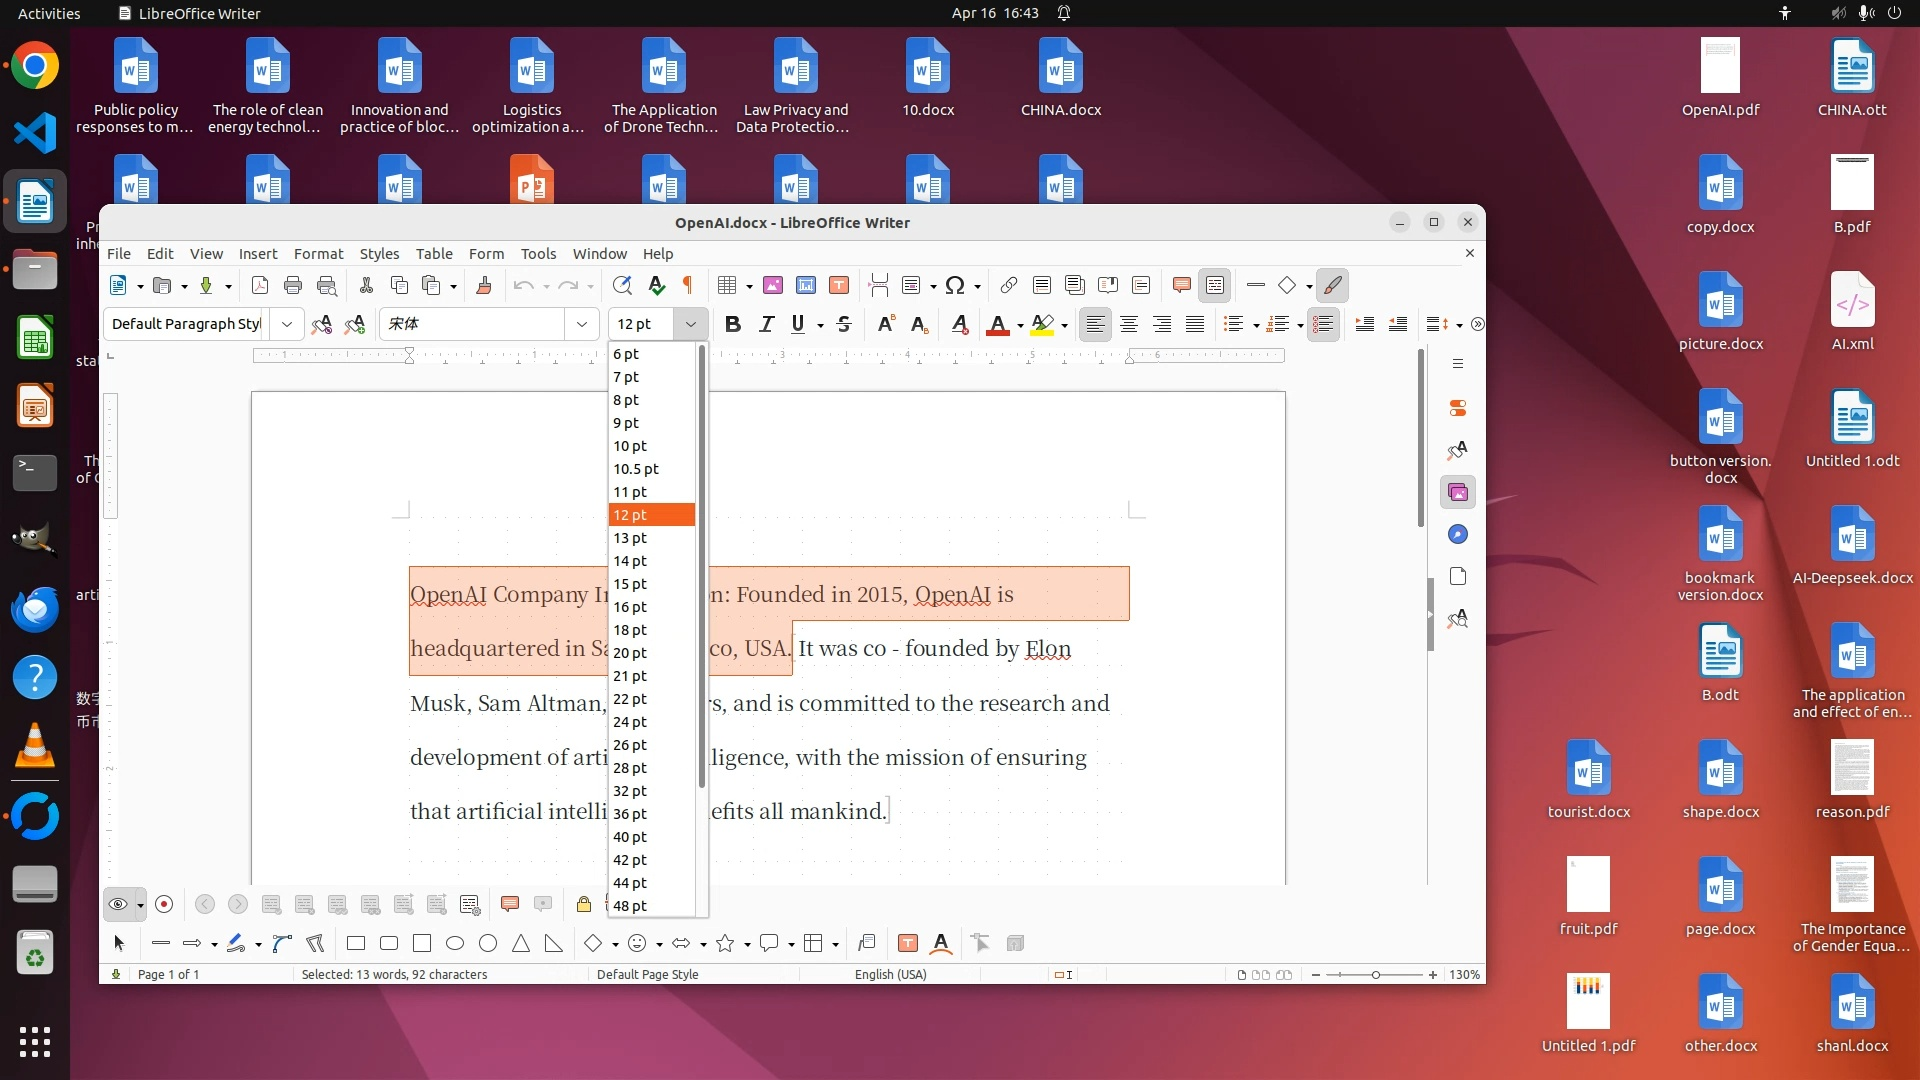Click the Export as PDF icon
This screenshot has height=1080, width=1920.
point(260,286)
